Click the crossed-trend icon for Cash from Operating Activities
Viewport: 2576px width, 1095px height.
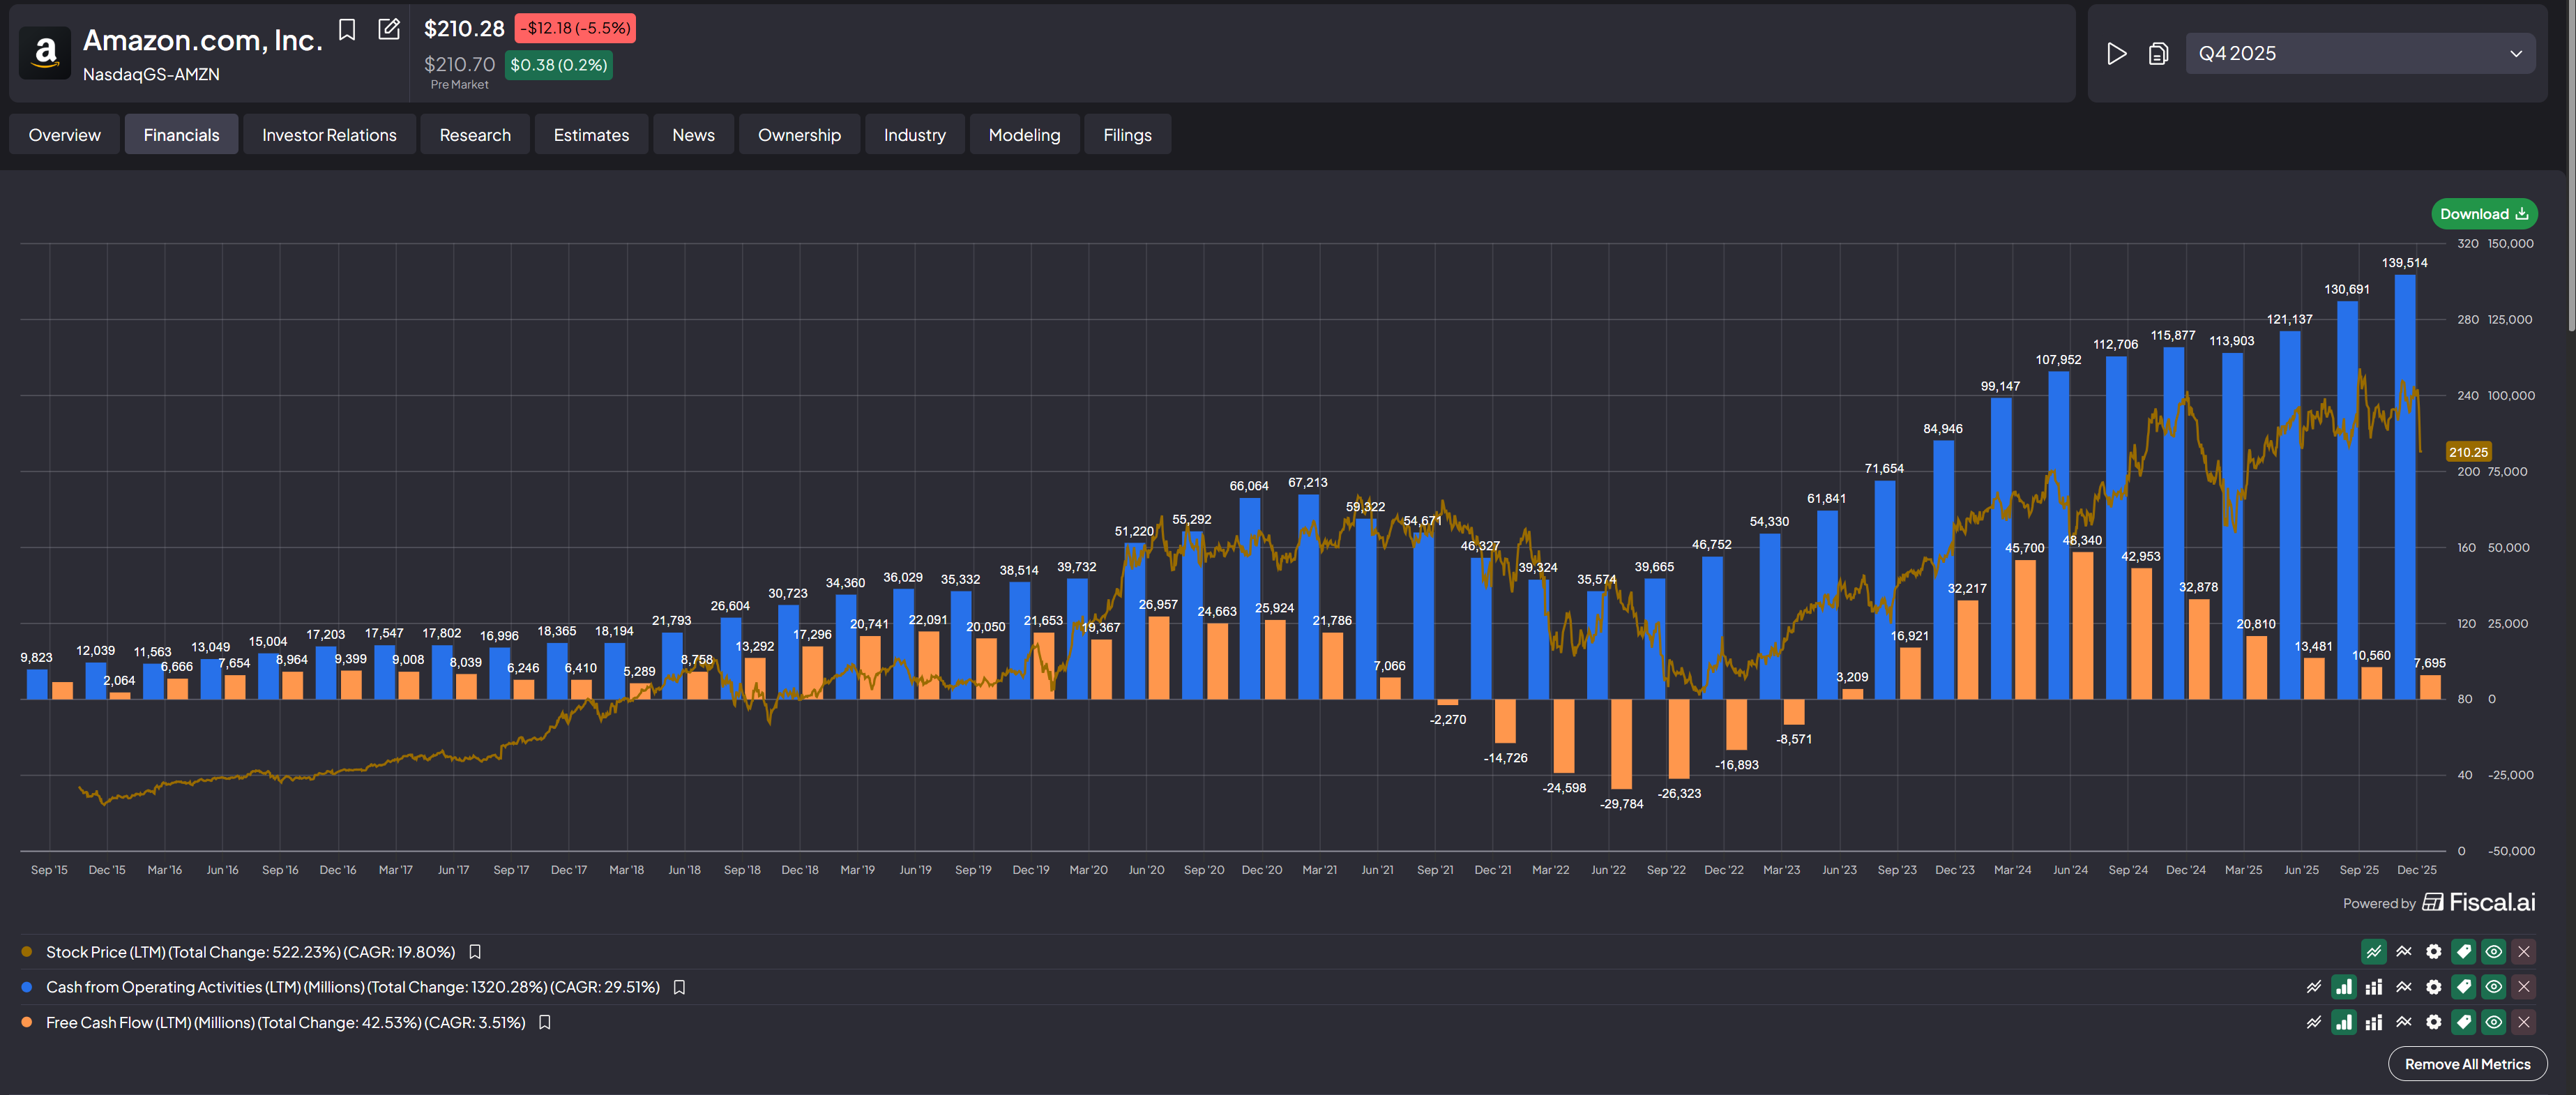[x=2404, y=987]
